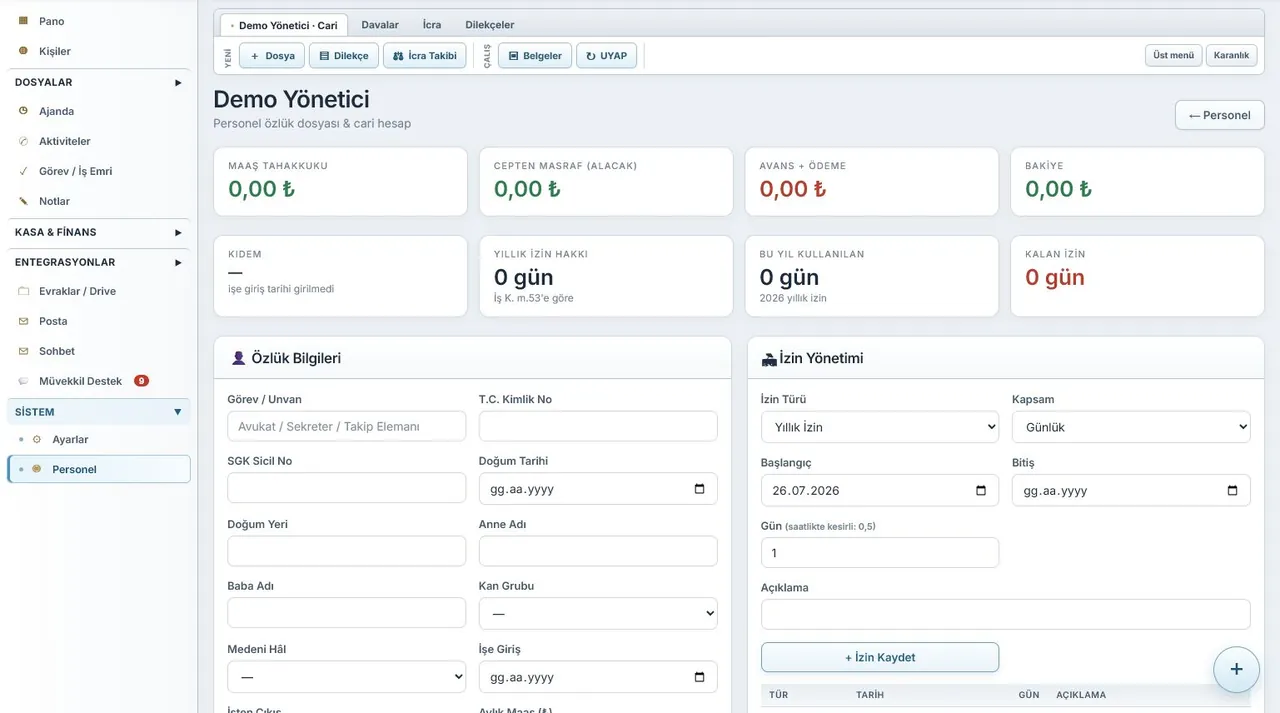Click the Üst menü button
This screenshot has width=1280, height=713.
(1174, 55)
